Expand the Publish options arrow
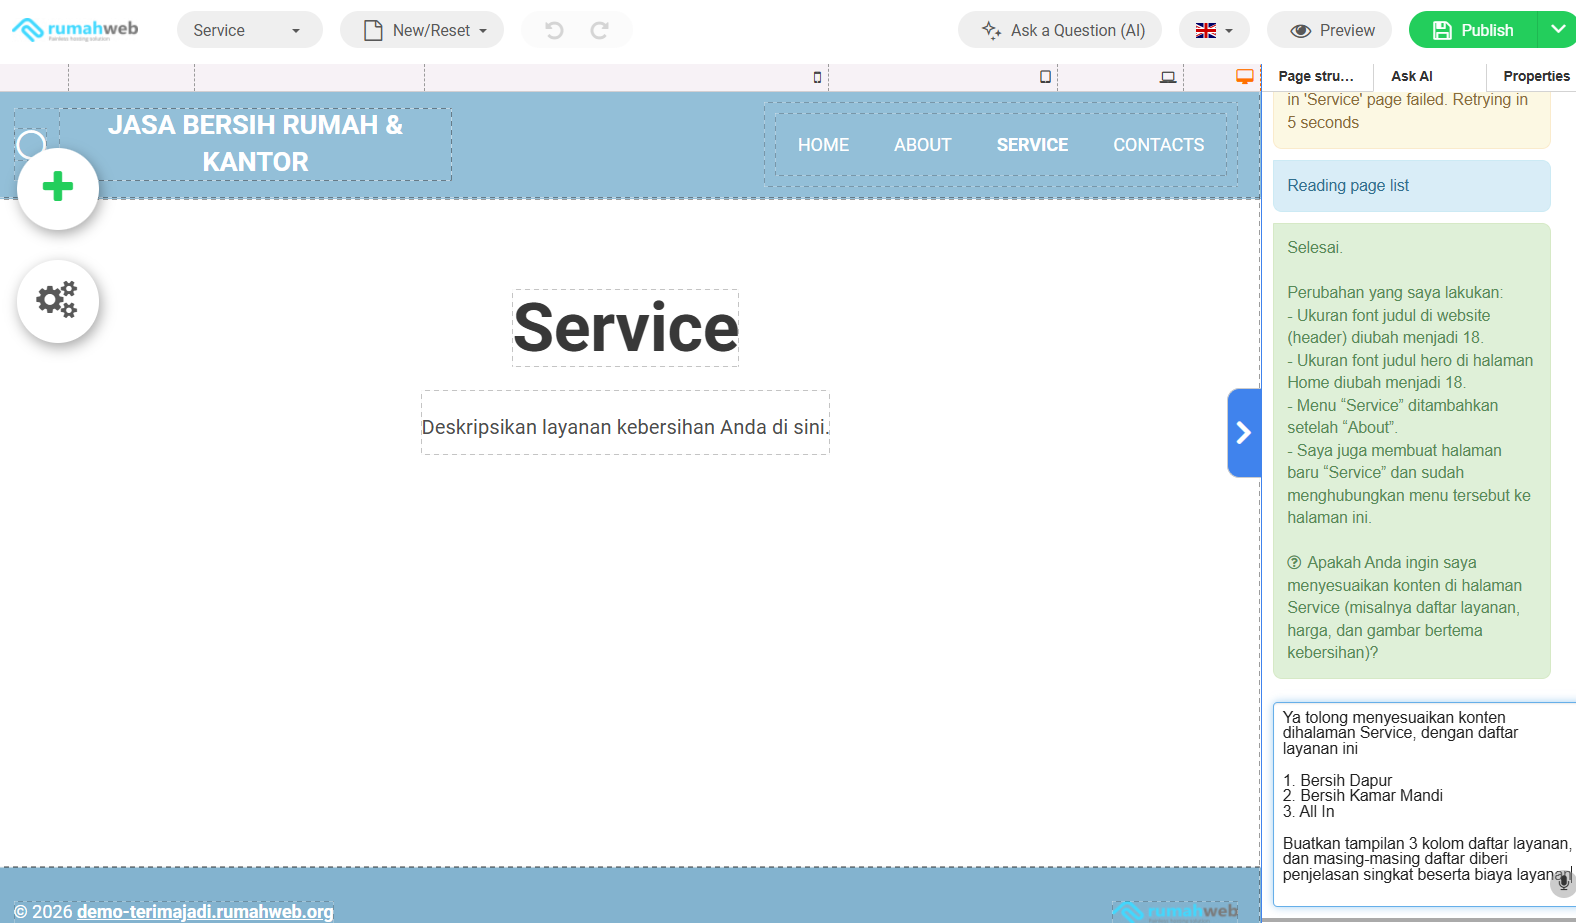This screenshot has width=1576, height=923. 1558,30
